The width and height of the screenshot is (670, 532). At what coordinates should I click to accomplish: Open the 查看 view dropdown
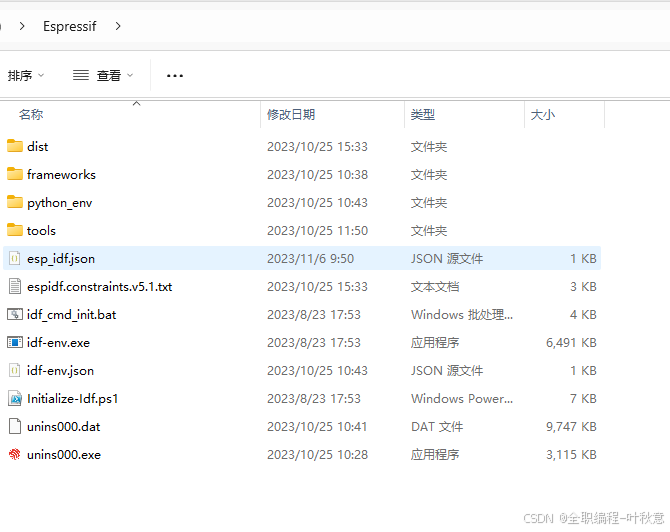click(103, 76)
